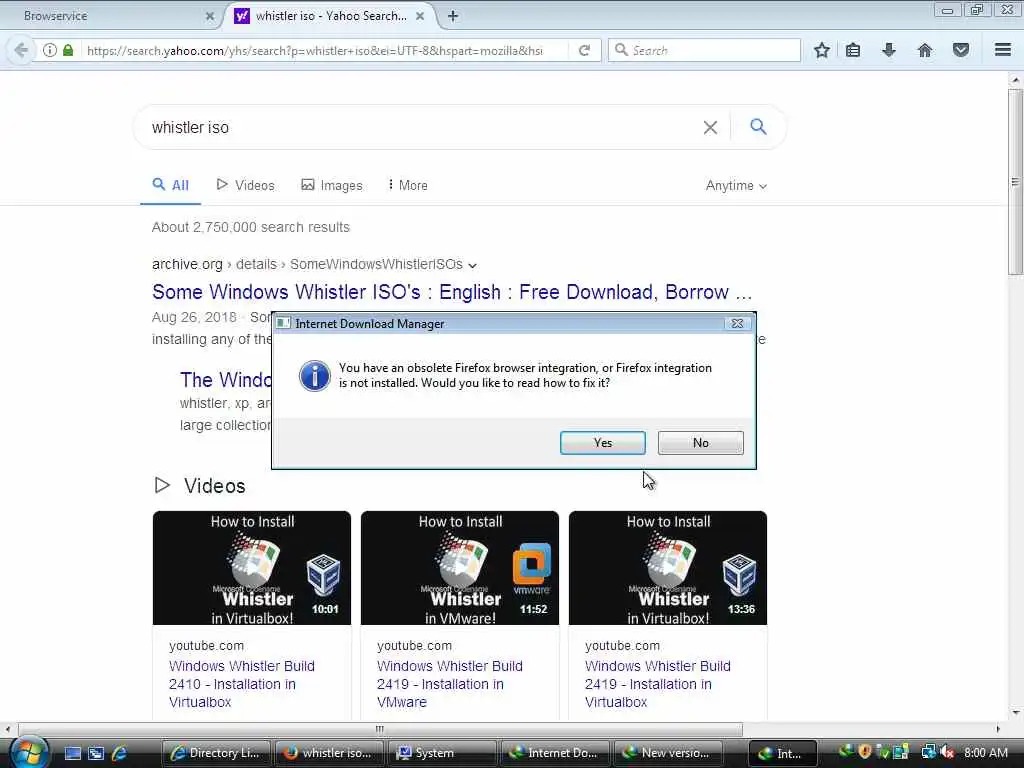Click the info icon in IDM dialog

click(x=315, y=376)
